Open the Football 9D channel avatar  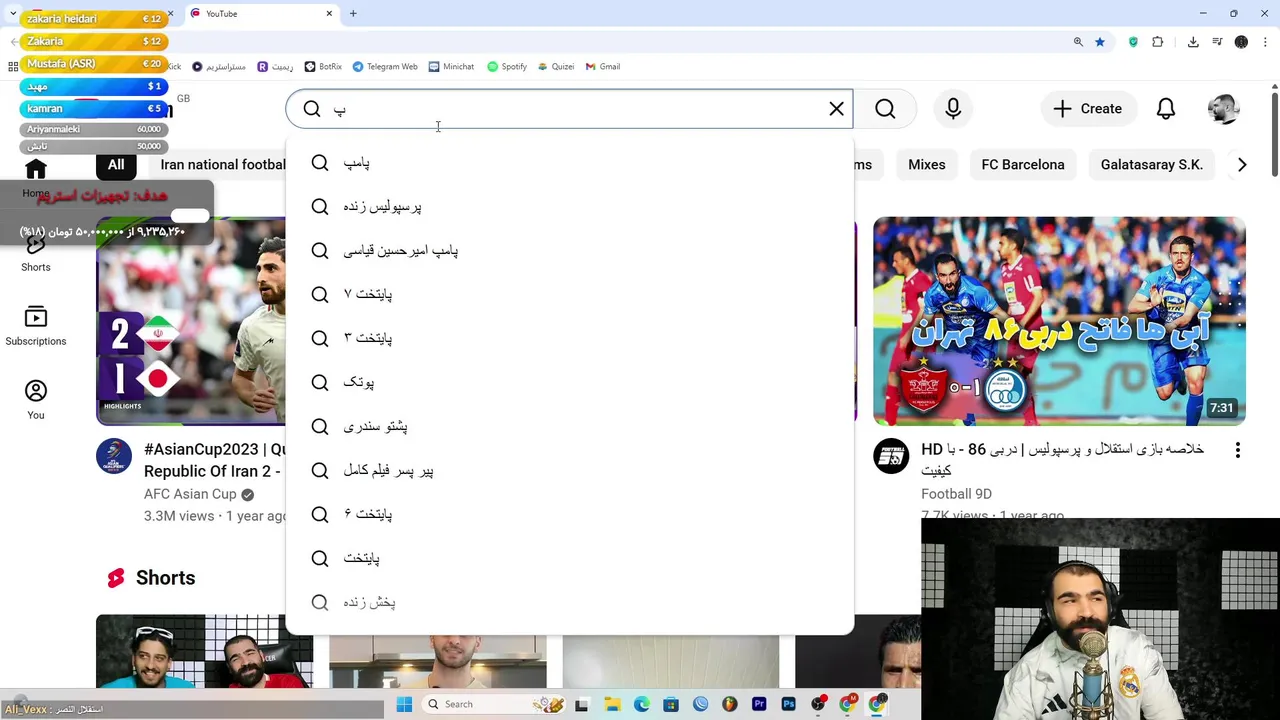click(891, 456)
